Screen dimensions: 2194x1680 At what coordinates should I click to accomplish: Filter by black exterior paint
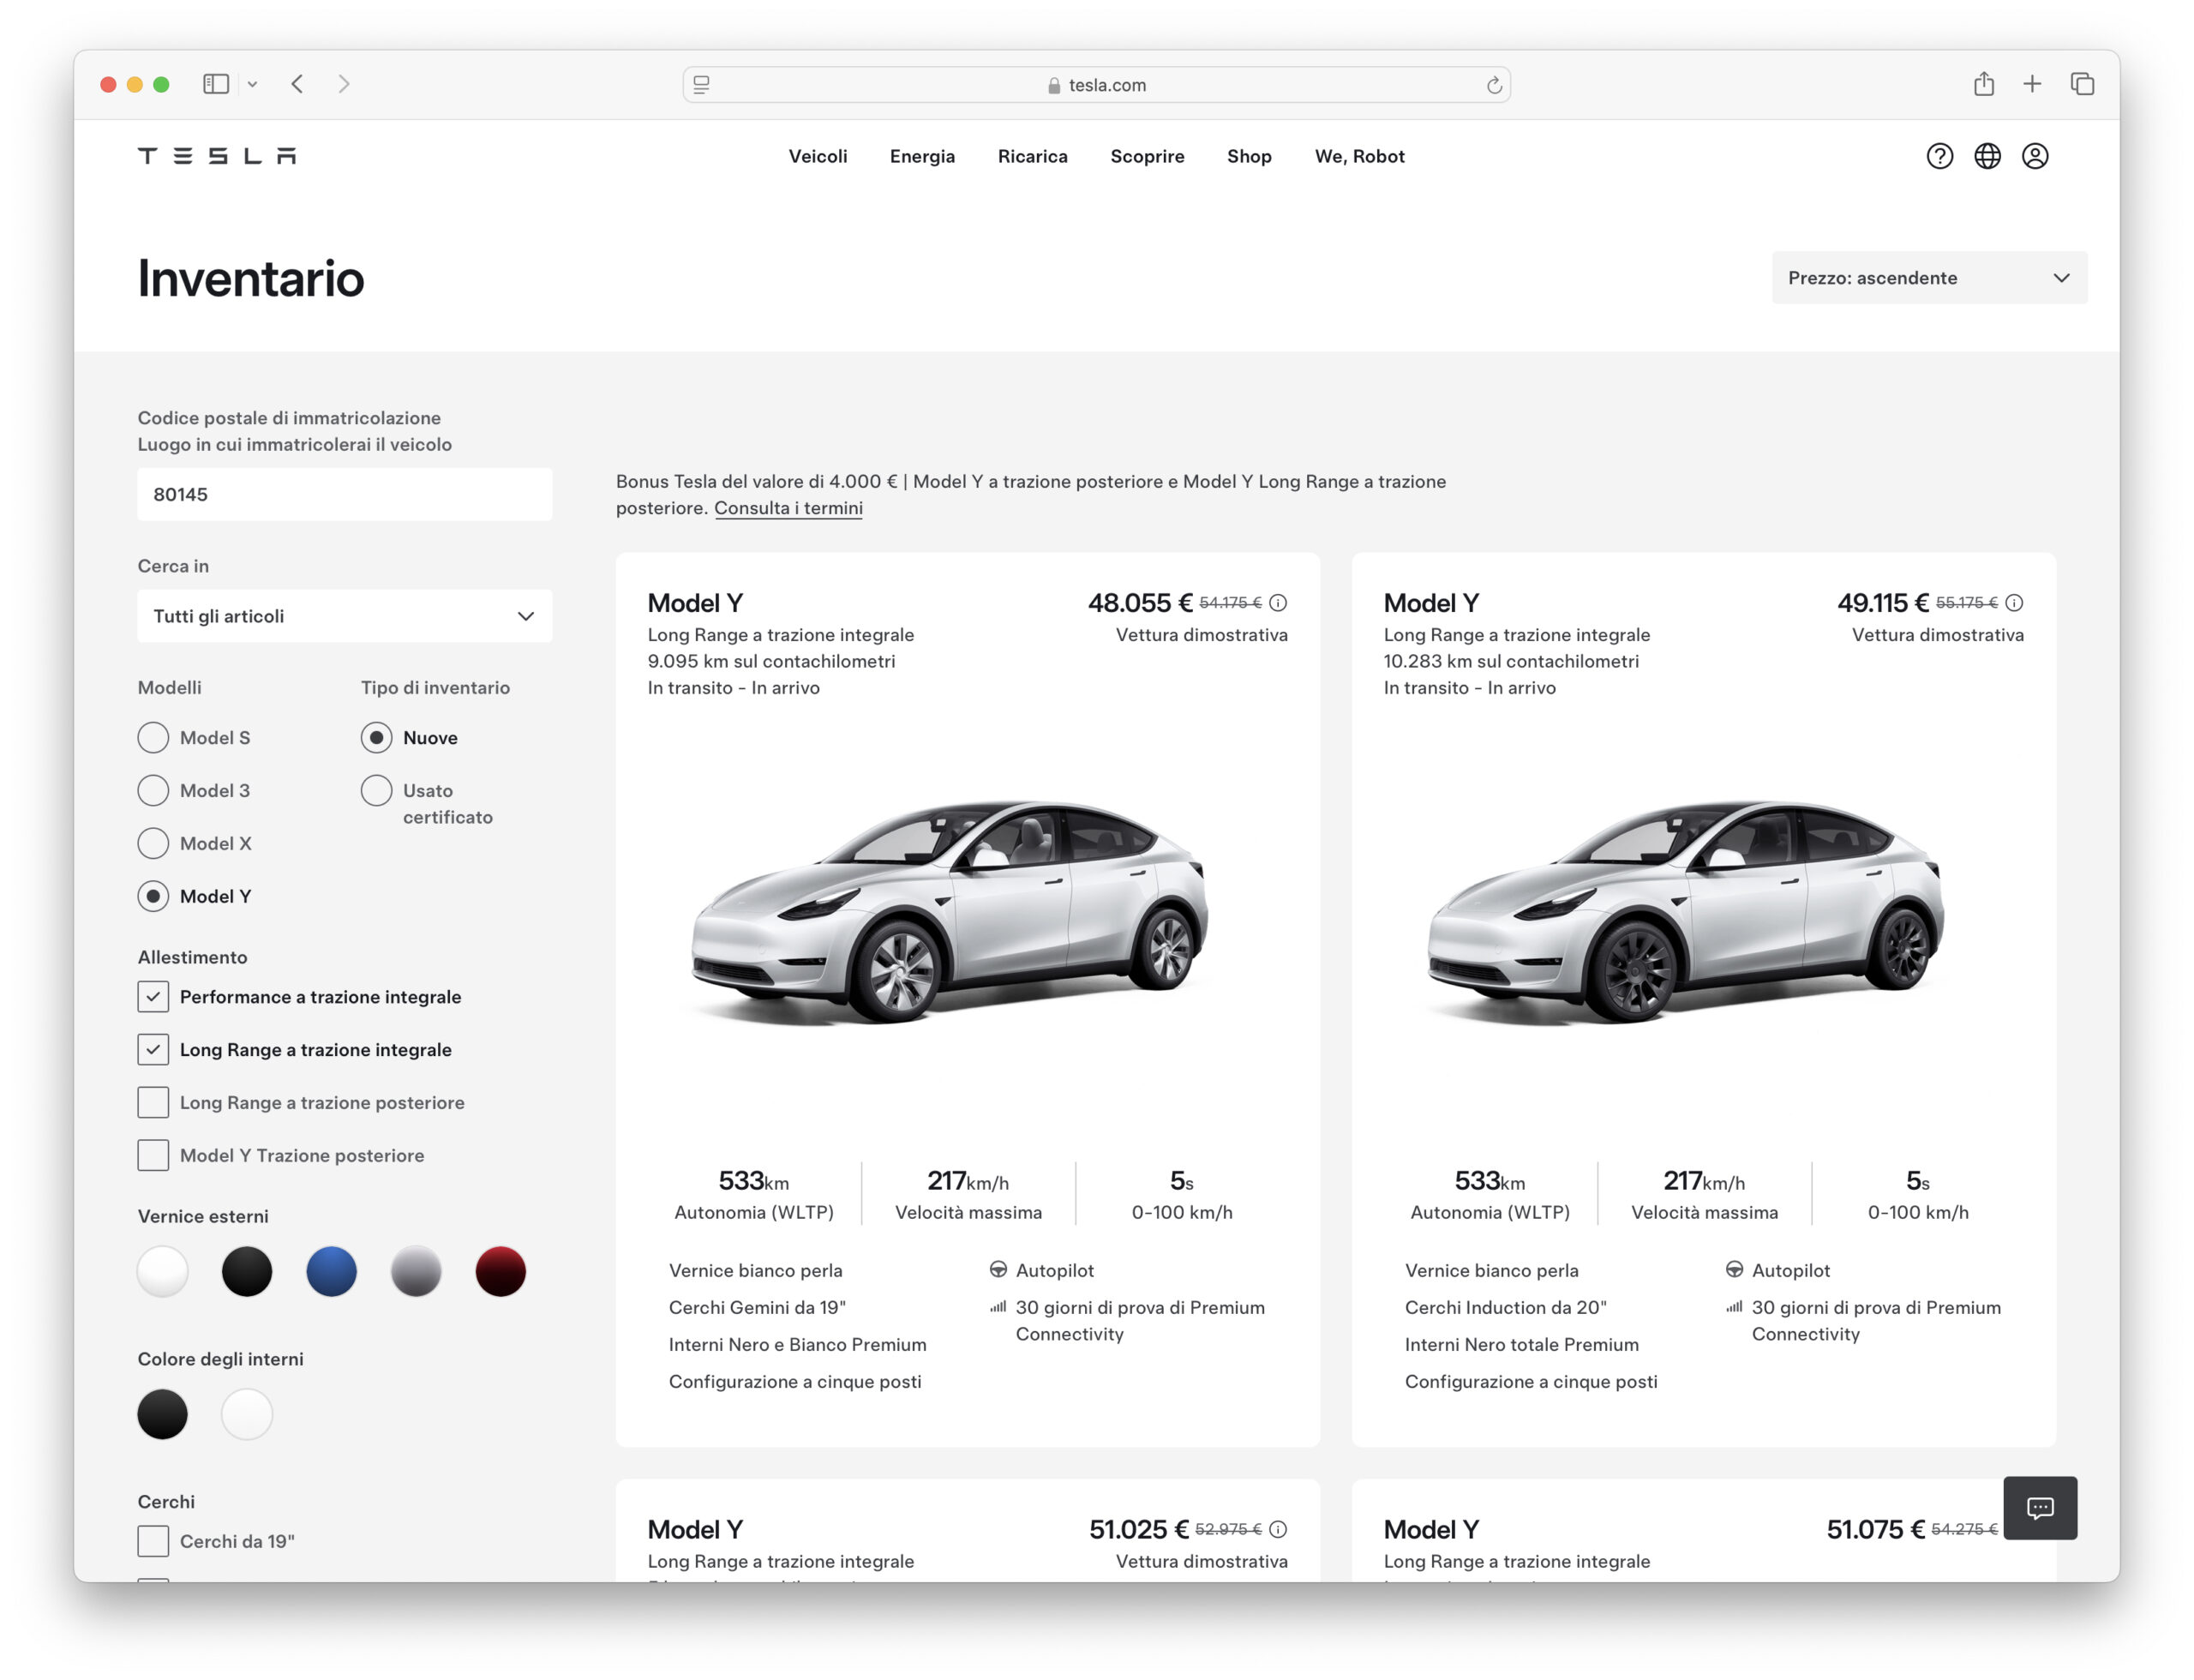coord(247,1271)
